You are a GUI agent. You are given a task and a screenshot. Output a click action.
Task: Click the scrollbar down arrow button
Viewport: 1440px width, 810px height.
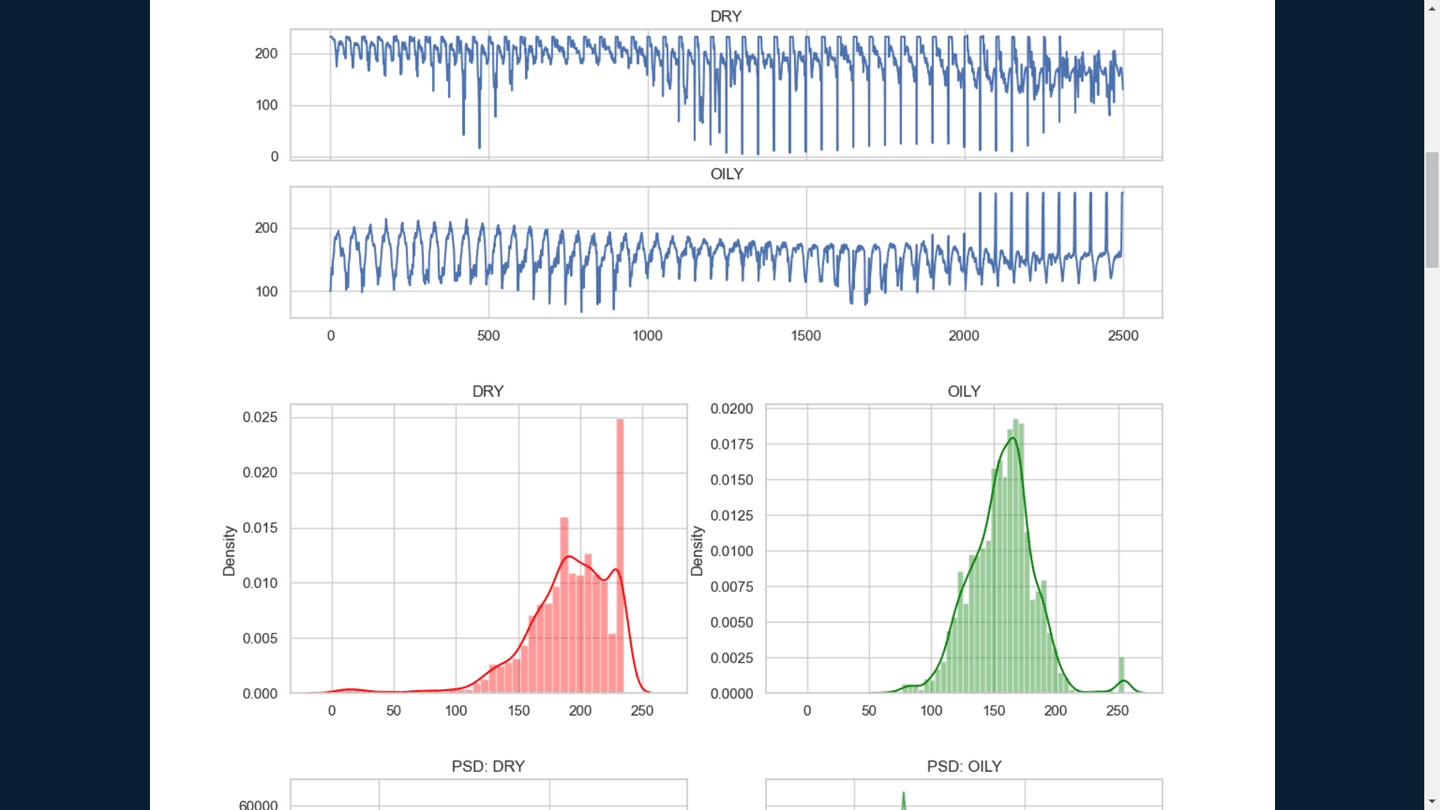click(x=1432, y=802)
